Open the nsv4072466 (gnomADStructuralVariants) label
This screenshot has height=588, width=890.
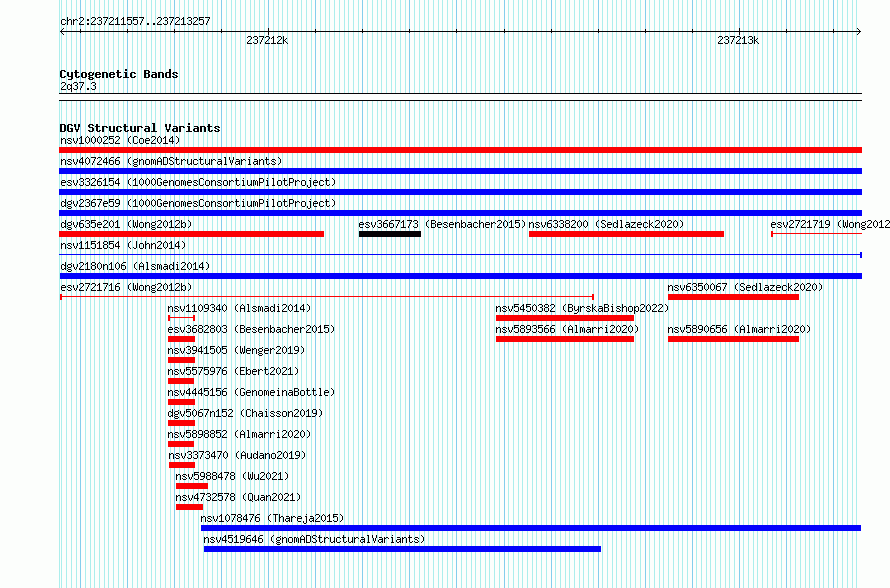[171, 161]
